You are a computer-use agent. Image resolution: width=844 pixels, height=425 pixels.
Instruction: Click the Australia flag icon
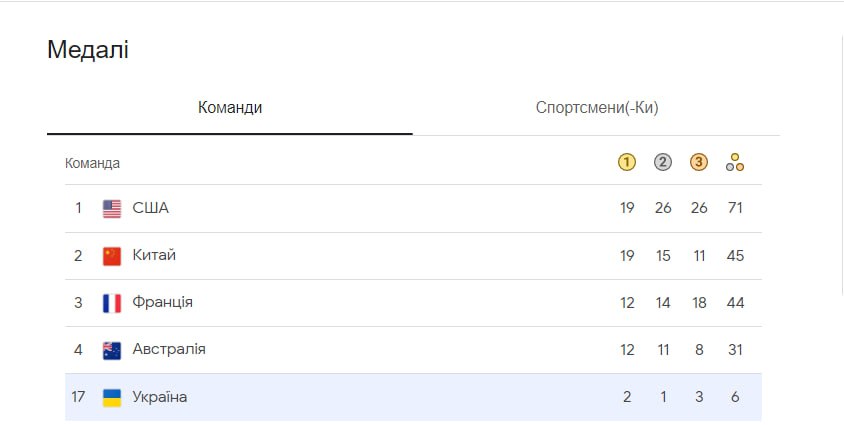112,350
